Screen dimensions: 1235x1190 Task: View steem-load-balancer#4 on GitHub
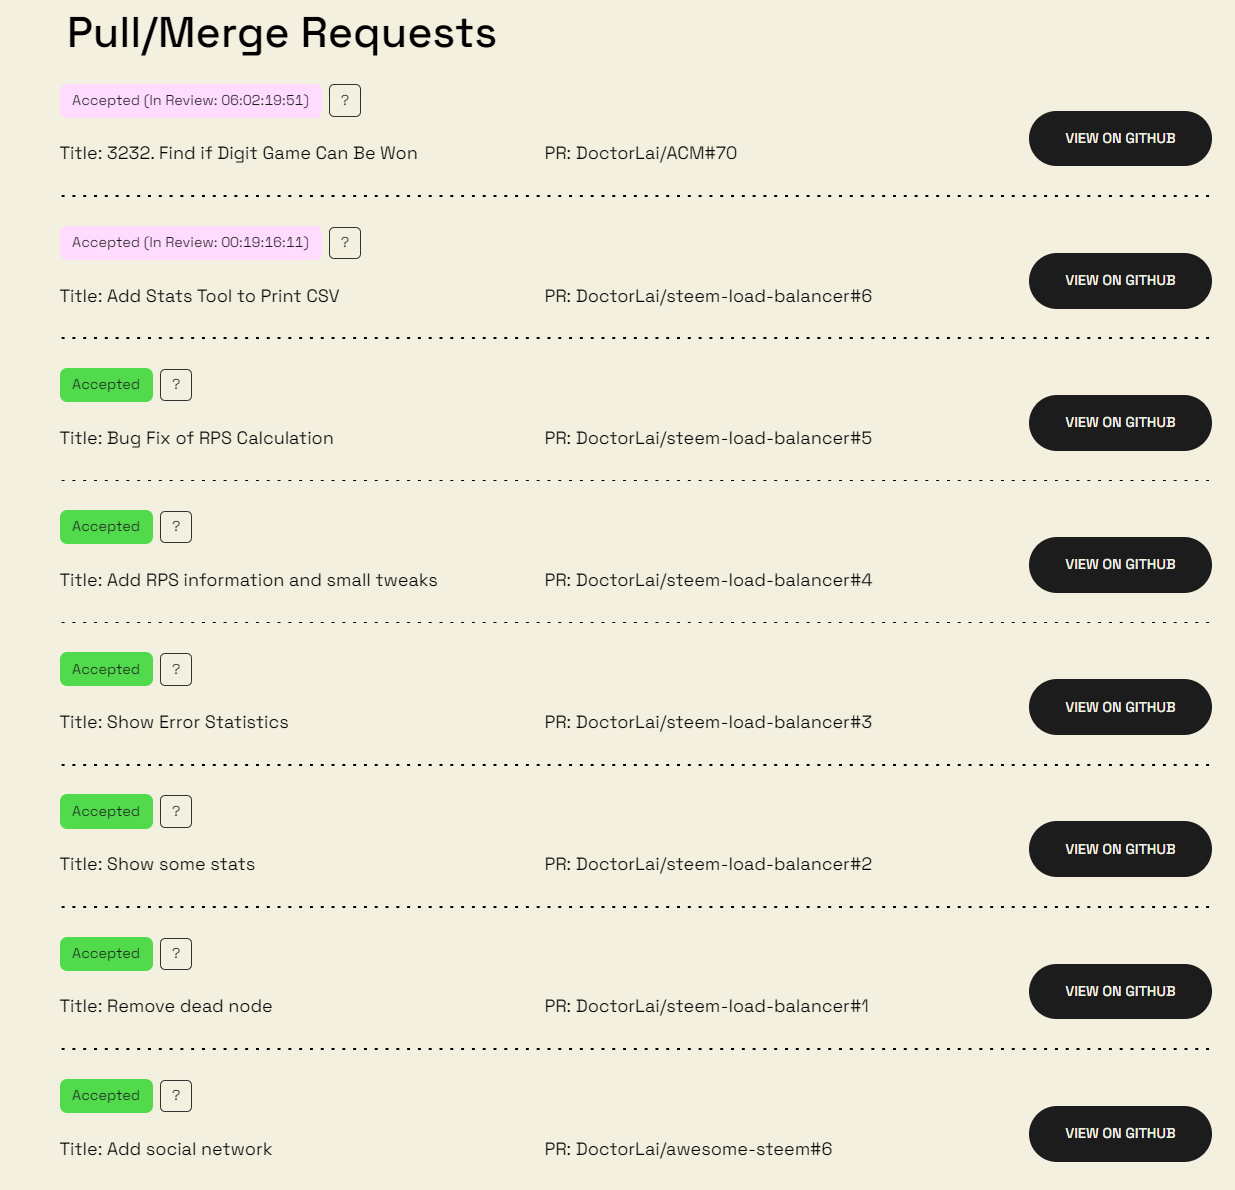[x=1120, y=565]
